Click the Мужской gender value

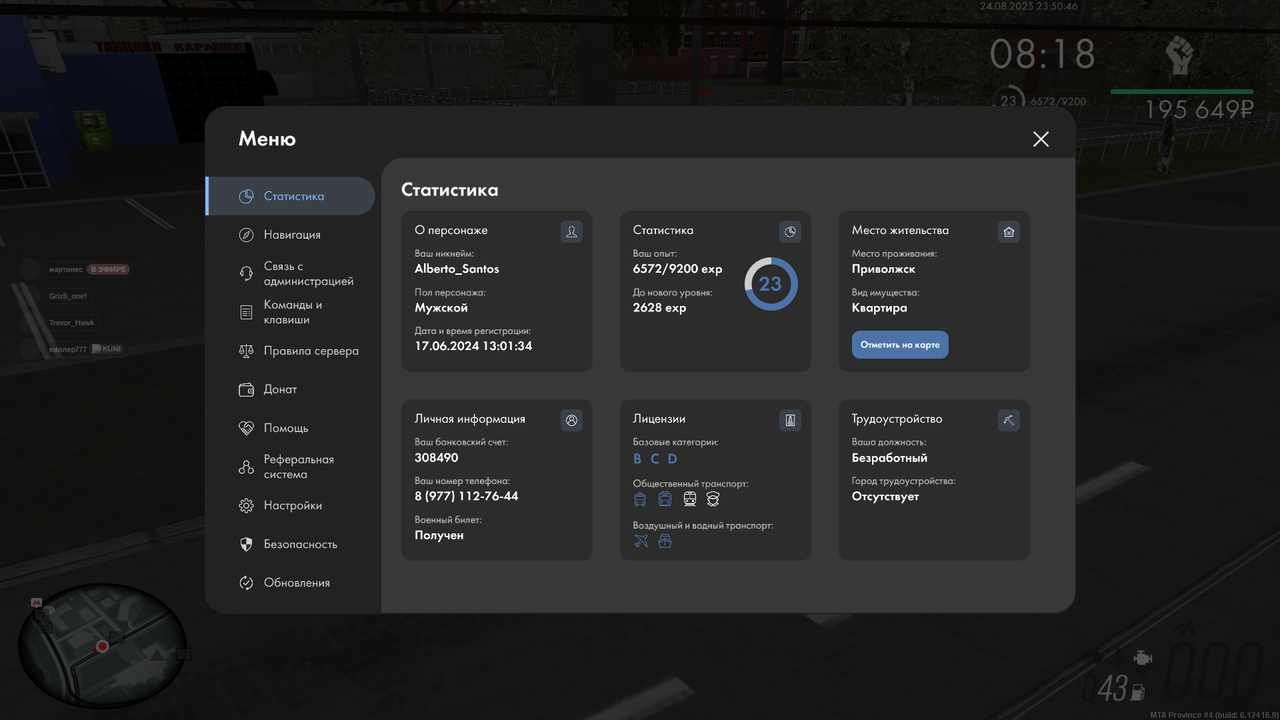click(x=441, y=308)
